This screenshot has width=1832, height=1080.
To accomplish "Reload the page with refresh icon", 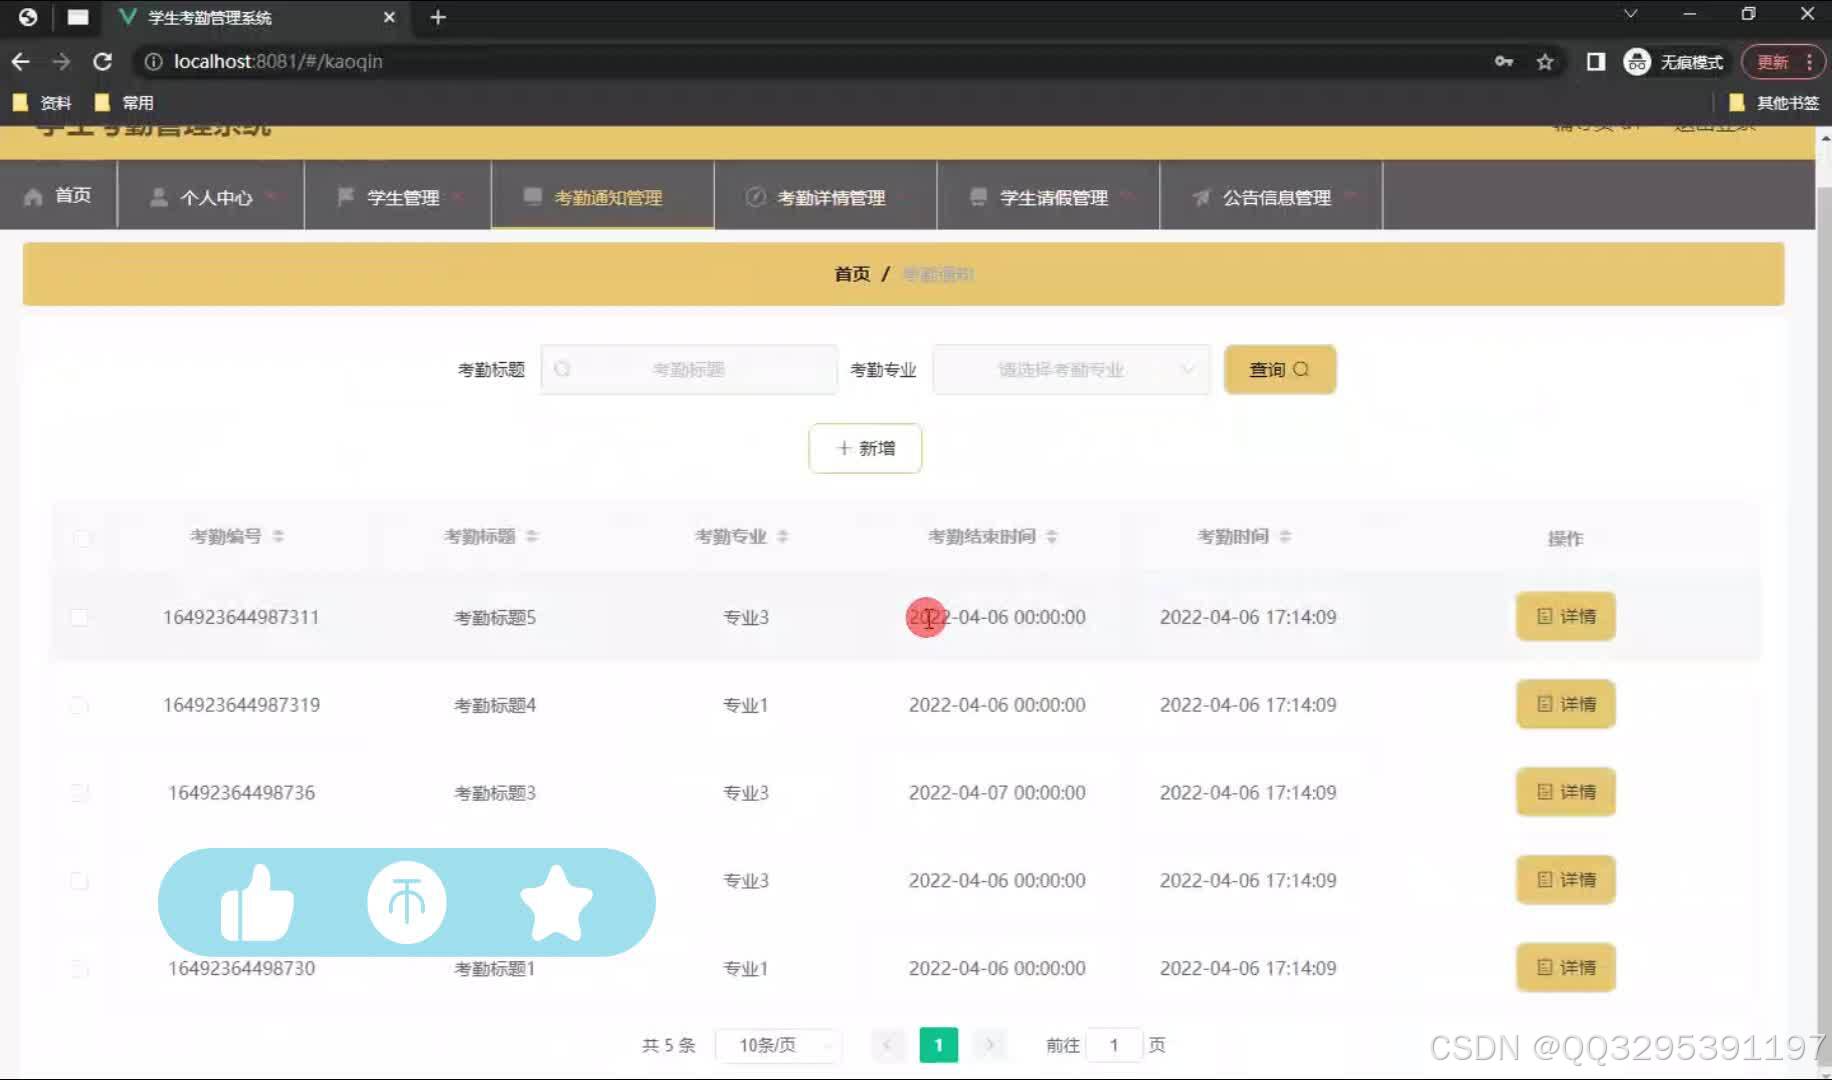I will pyautogui.click(x=102, y=62).
